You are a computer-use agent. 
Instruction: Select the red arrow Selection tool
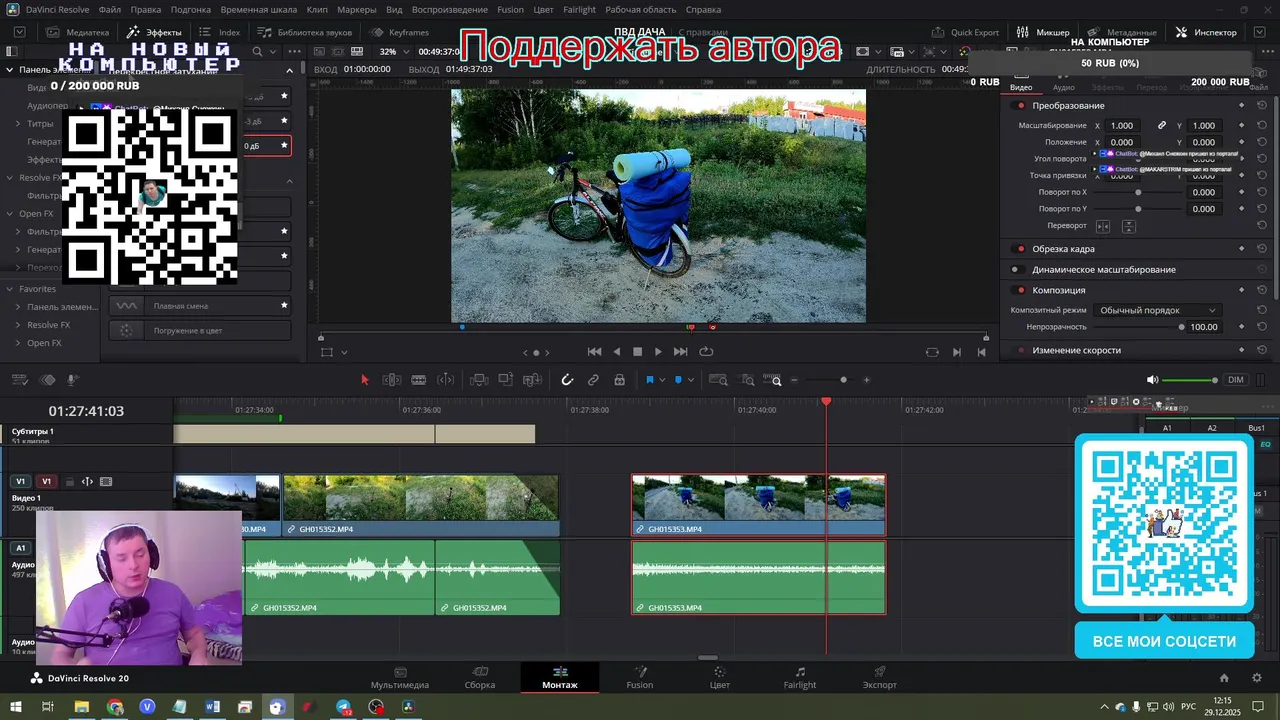364,380
